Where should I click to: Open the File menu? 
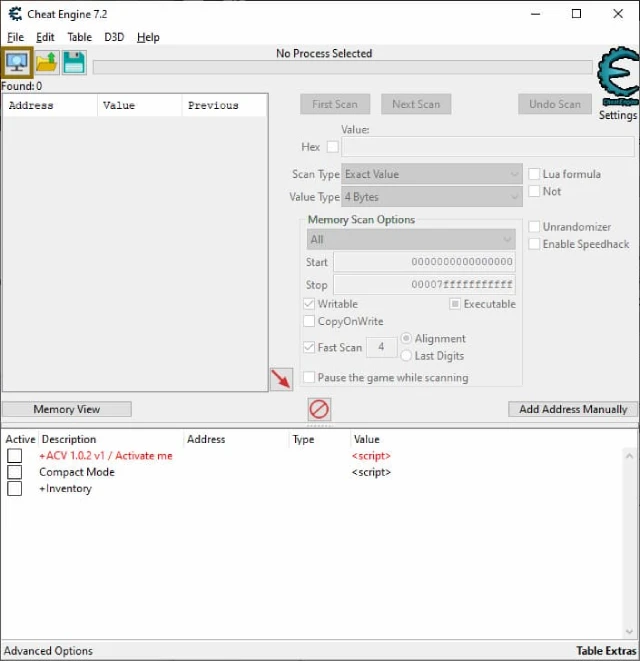pyautogui.click(x=16, y=37)
